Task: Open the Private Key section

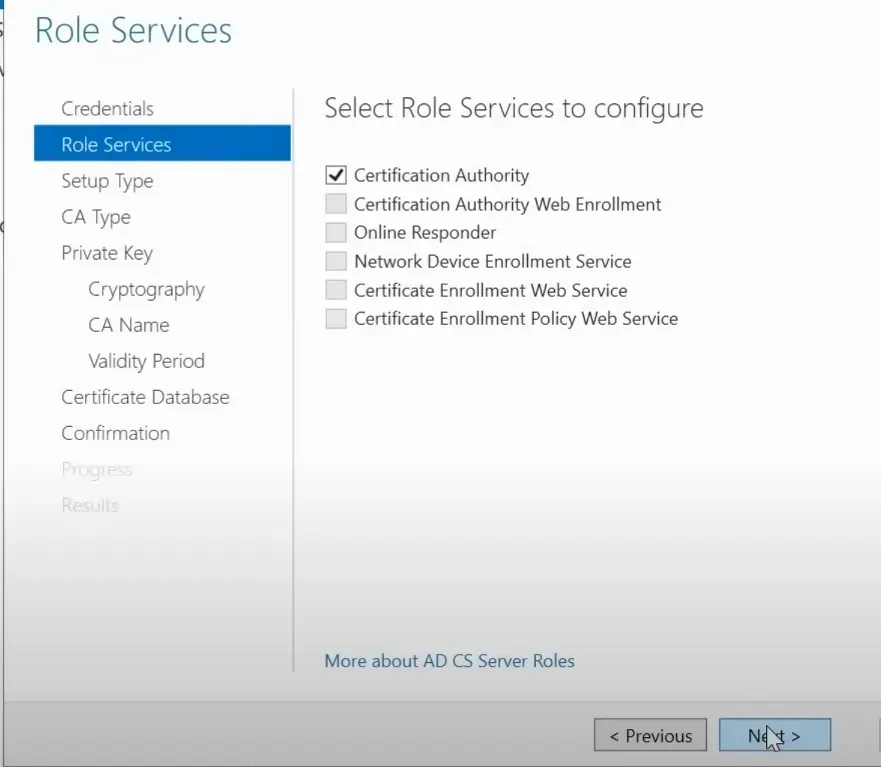Action: click(107, 253)
